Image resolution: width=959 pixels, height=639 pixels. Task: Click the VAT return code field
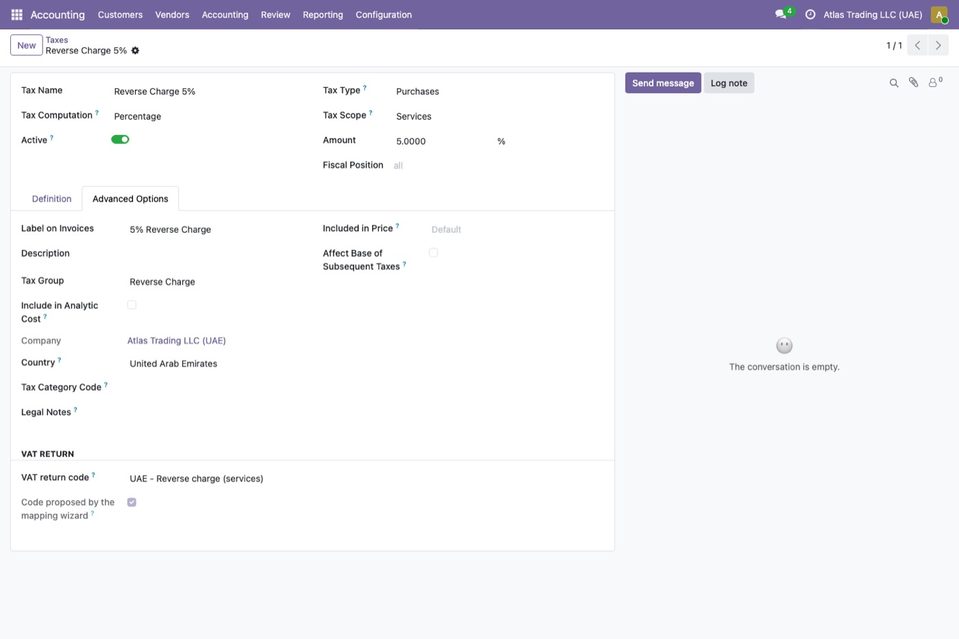point(215,479)
